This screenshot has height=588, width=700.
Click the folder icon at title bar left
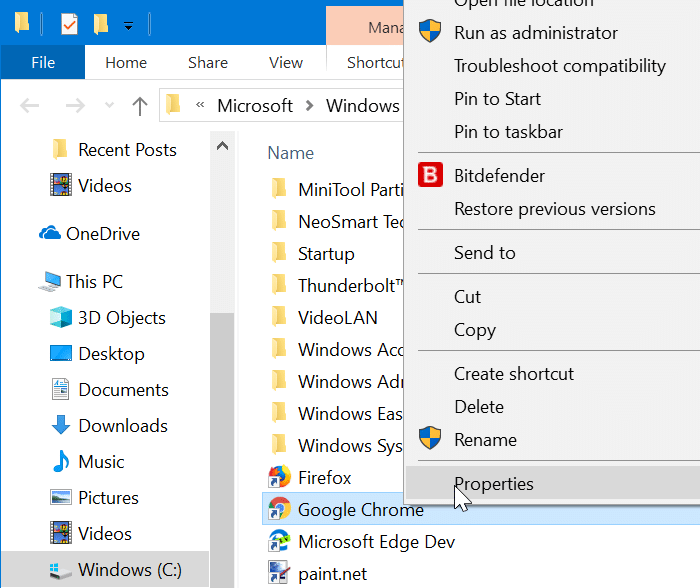point(22,23)
